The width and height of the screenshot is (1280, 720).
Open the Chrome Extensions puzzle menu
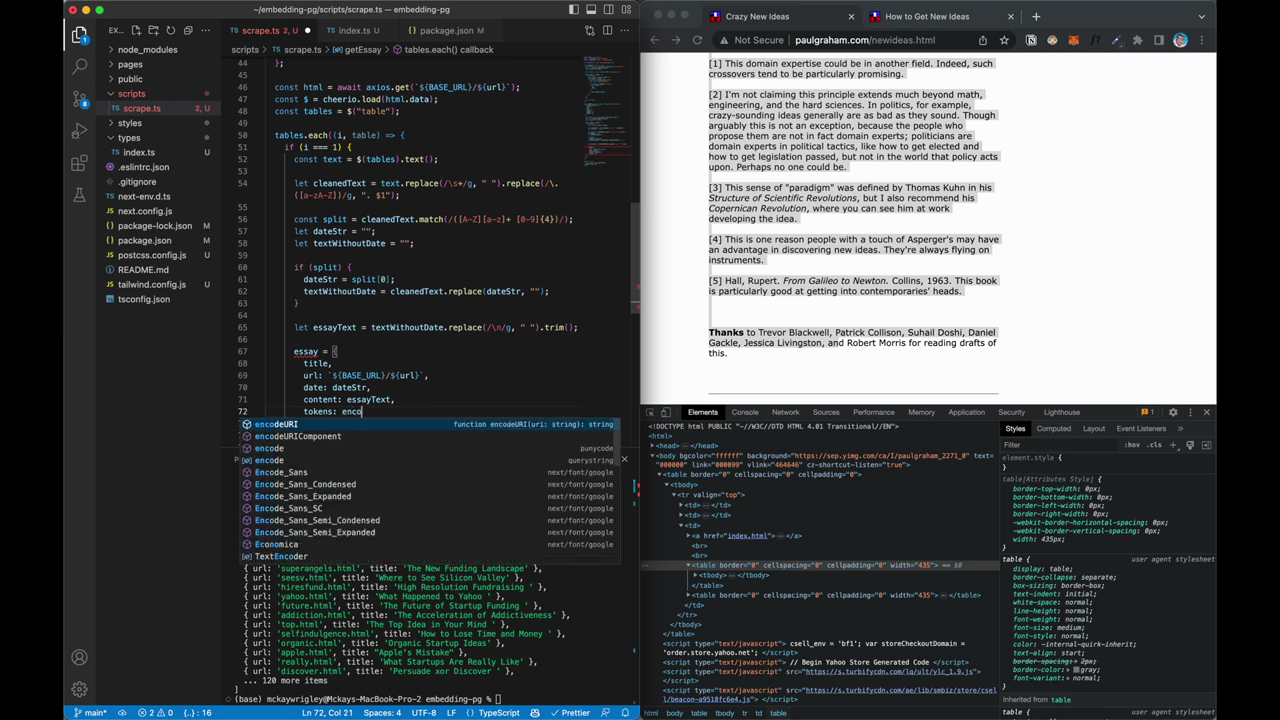point(1137,41)
